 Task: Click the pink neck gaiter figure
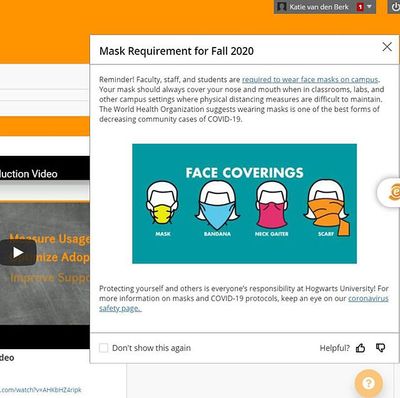pos(272,208)
